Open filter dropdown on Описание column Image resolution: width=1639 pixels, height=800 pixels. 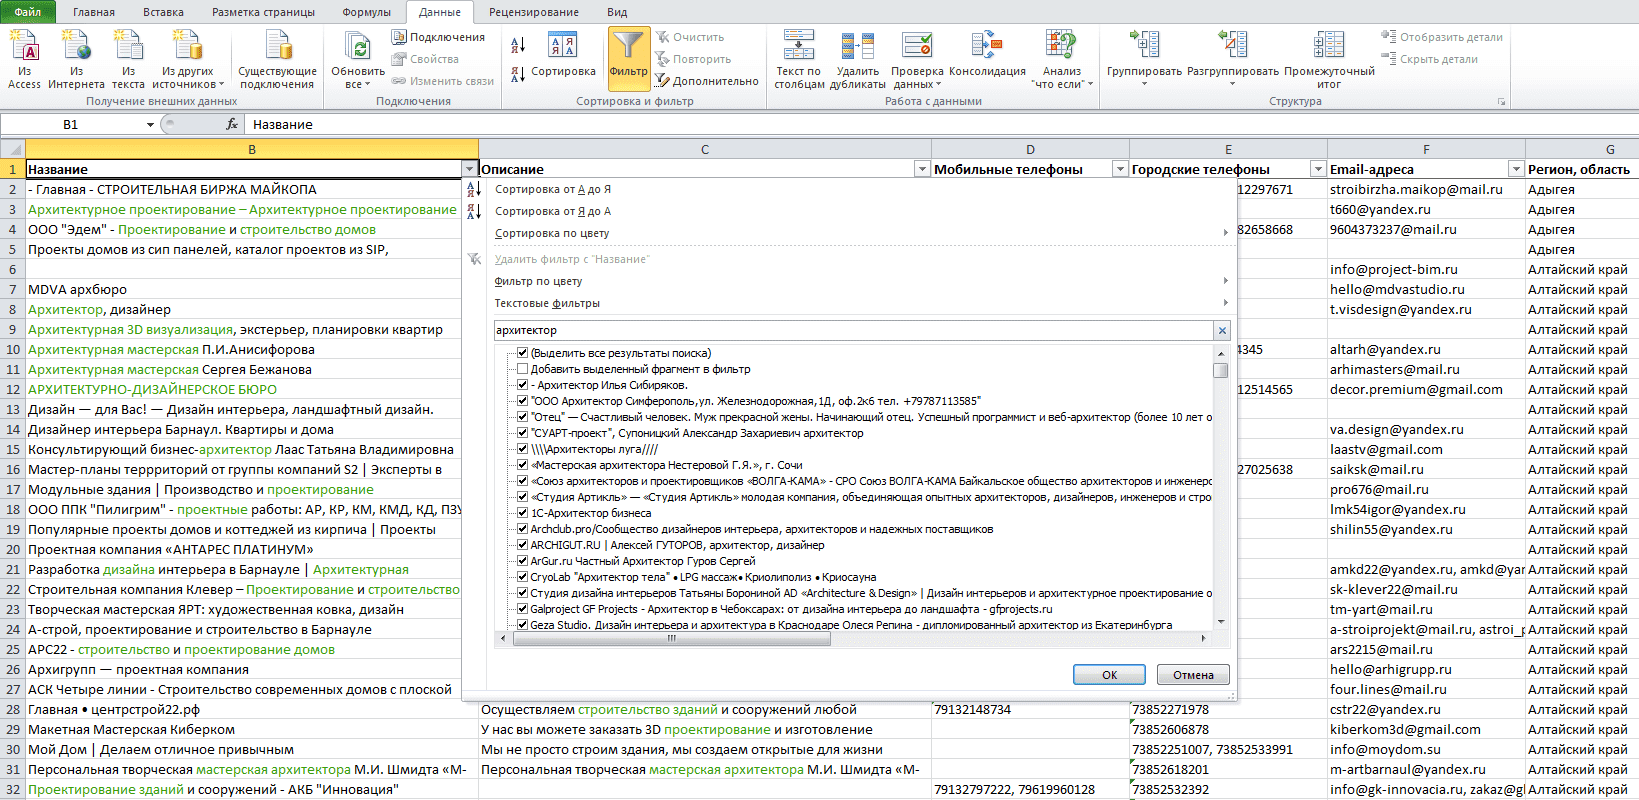coord(922,169)
